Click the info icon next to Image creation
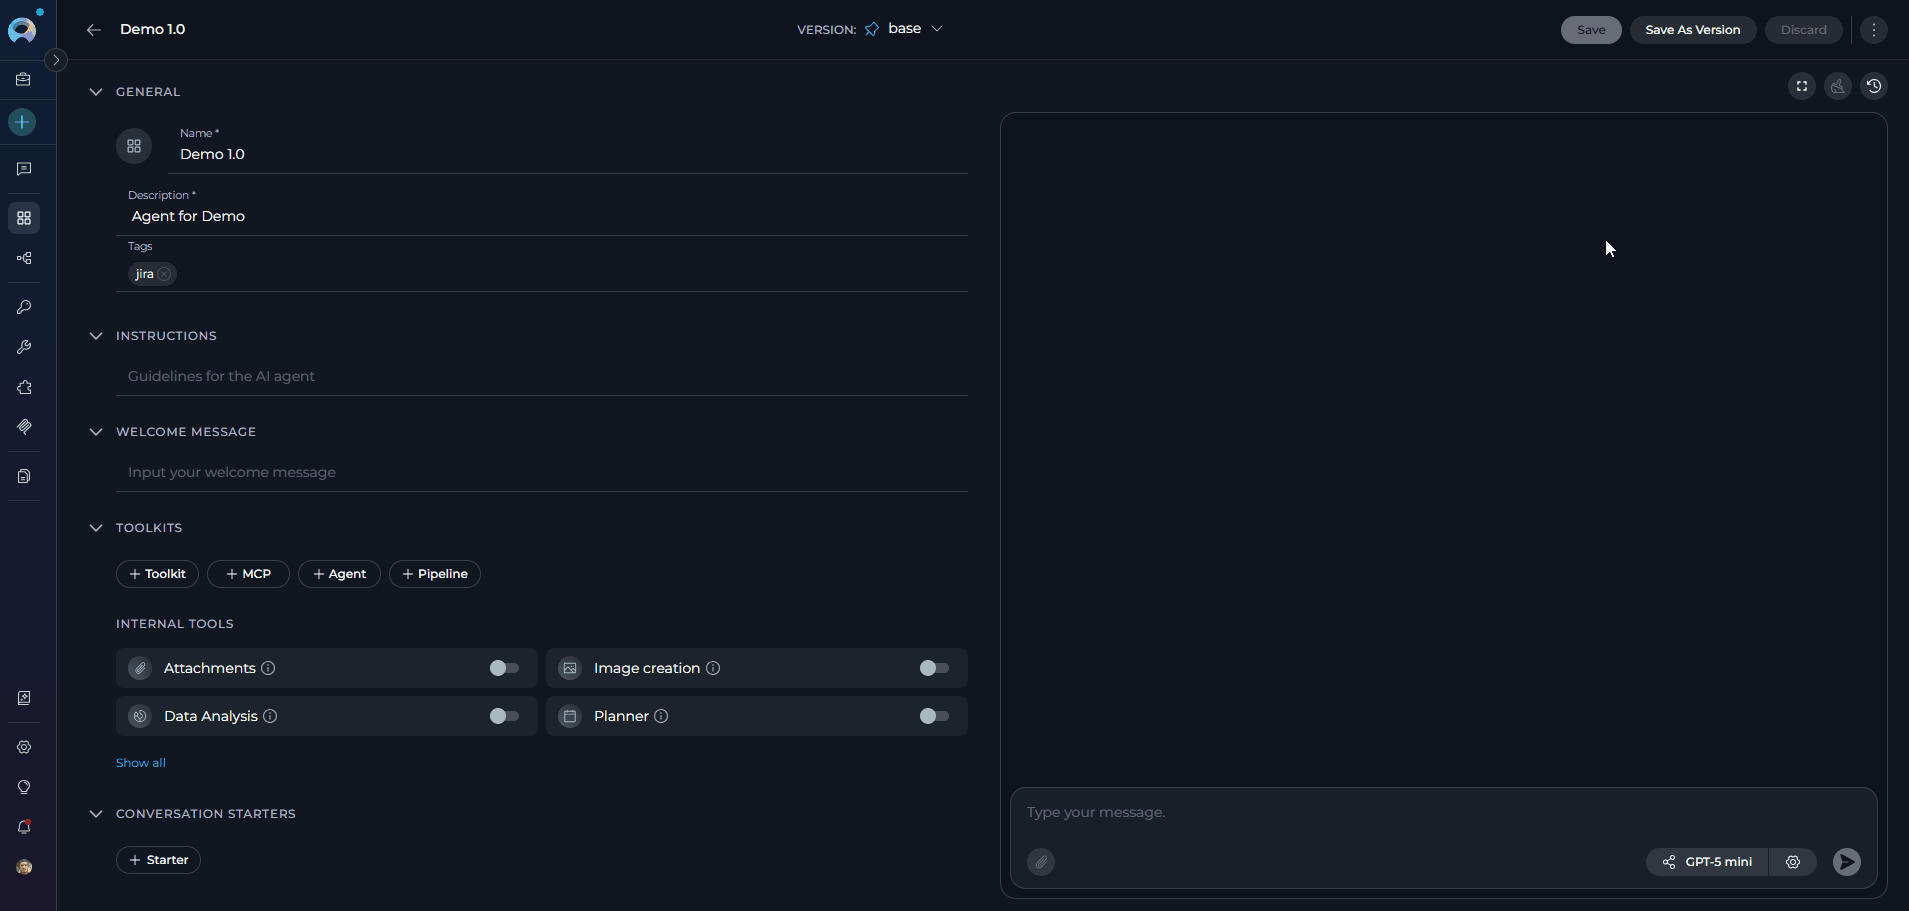Image resolution: width=1909 pixels, height=911 pixels. point(713,668)
